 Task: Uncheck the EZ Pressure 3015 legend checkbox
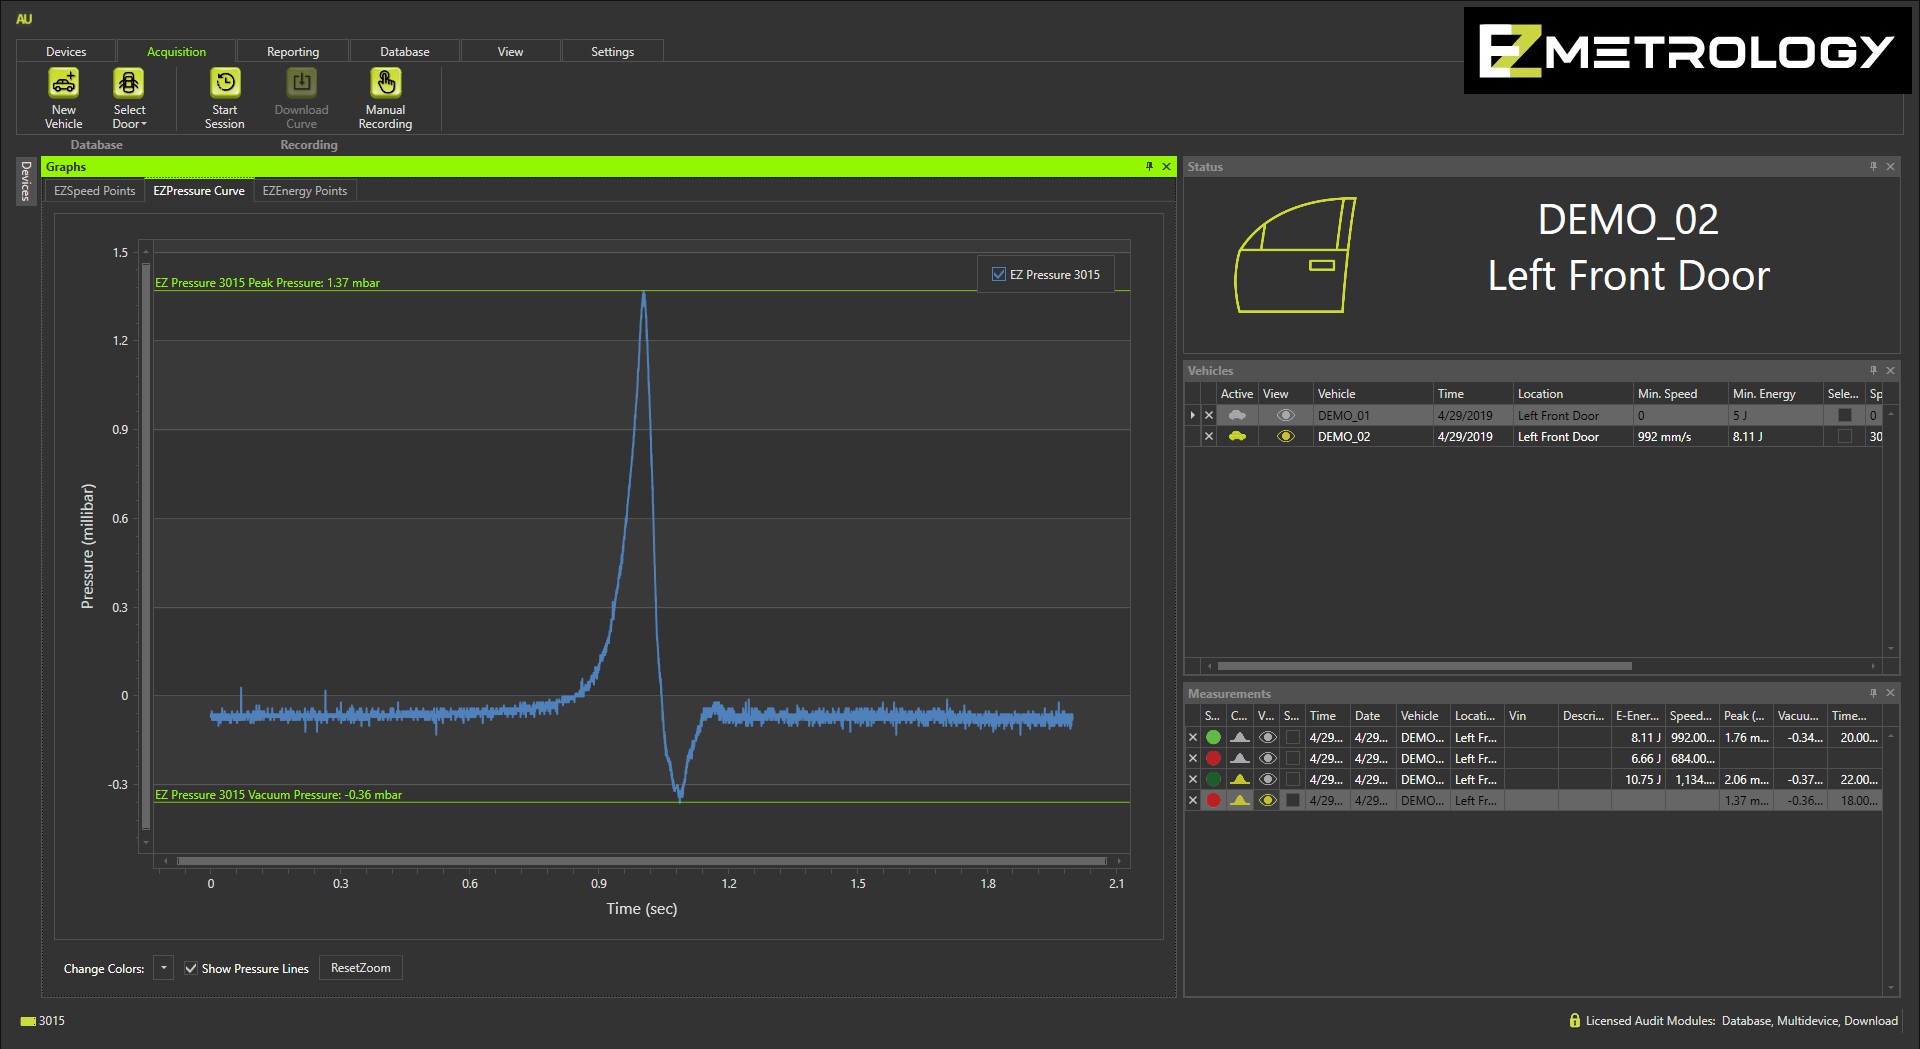click(998, 274)
